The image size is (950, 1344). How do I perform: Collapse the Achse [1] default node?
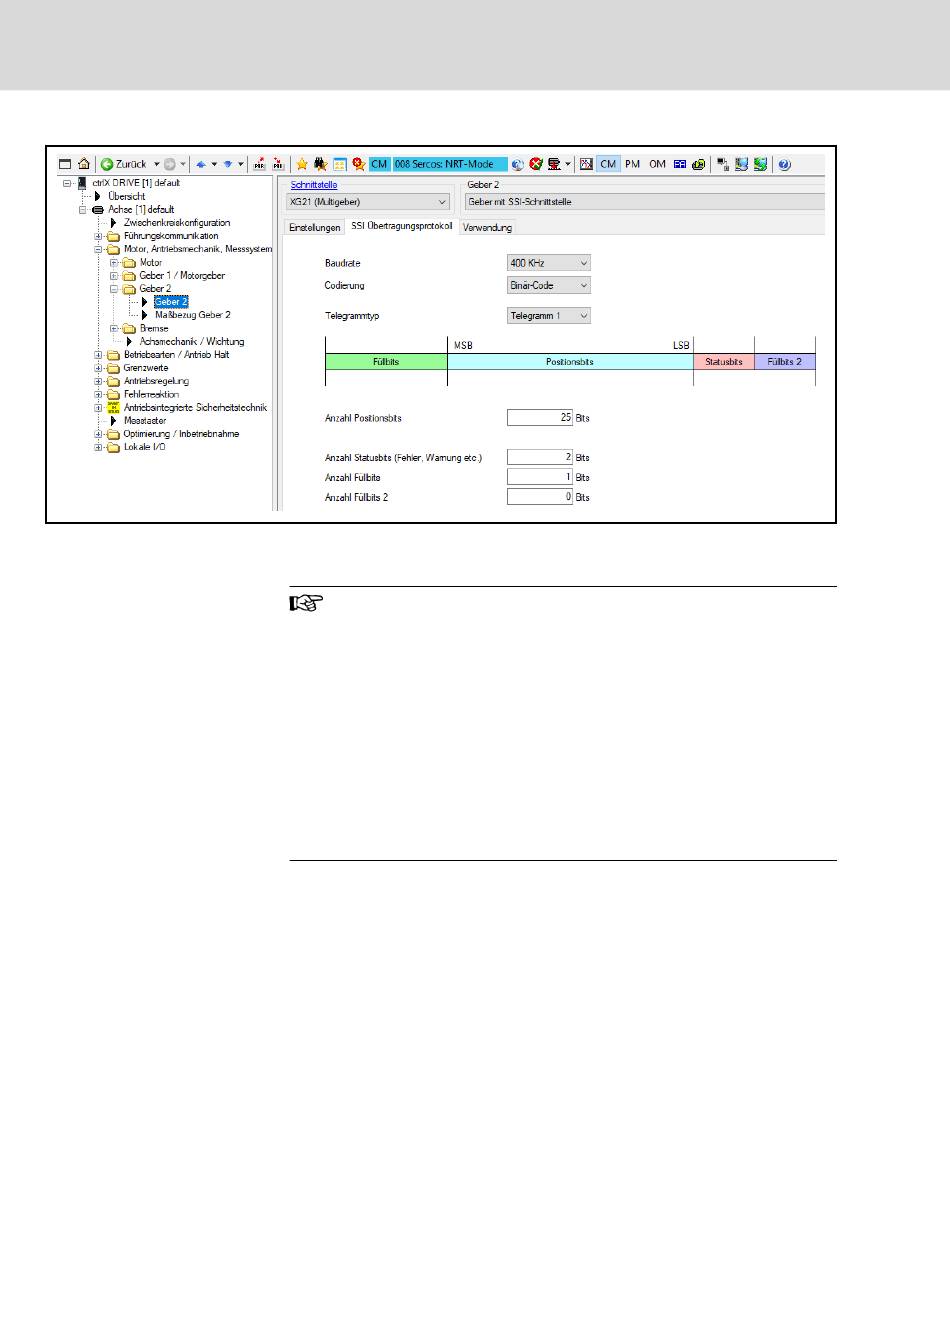click(x=83, y=210)
